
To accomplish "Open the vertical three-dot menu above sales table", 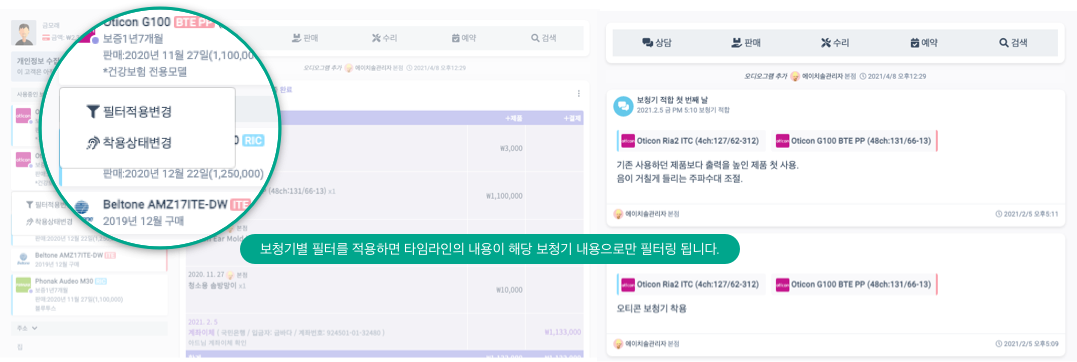I will (578, 93).
